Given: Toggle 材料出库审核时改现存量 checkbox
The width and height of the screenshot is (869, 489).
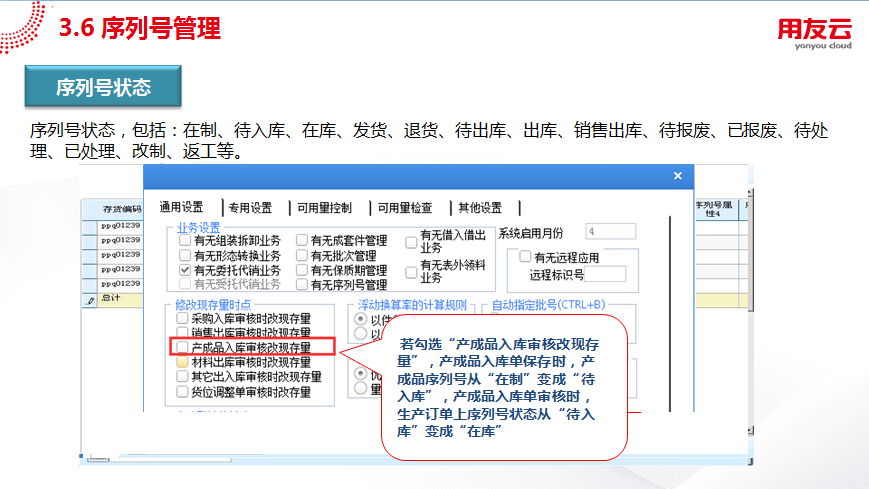Looking at the screenshot, I should pyautogui.click(x=182, y=362).
